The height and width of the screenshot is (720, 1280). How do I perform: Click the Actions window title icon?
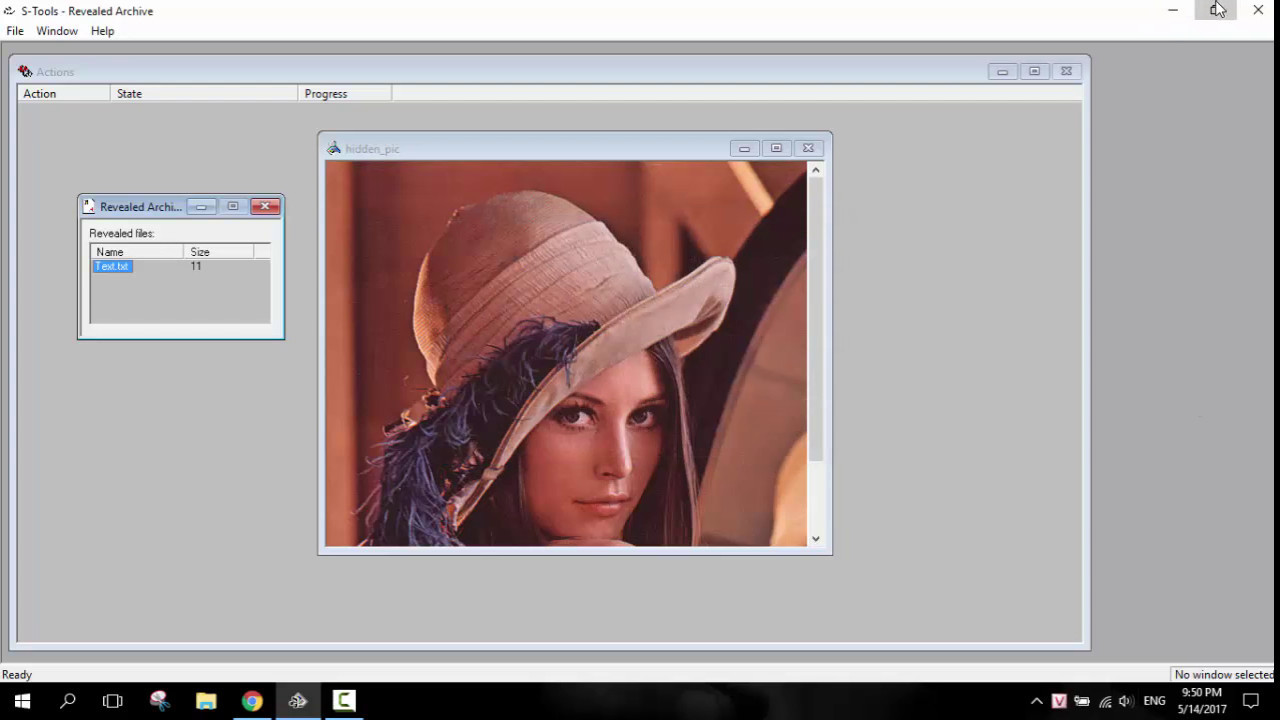25,72
